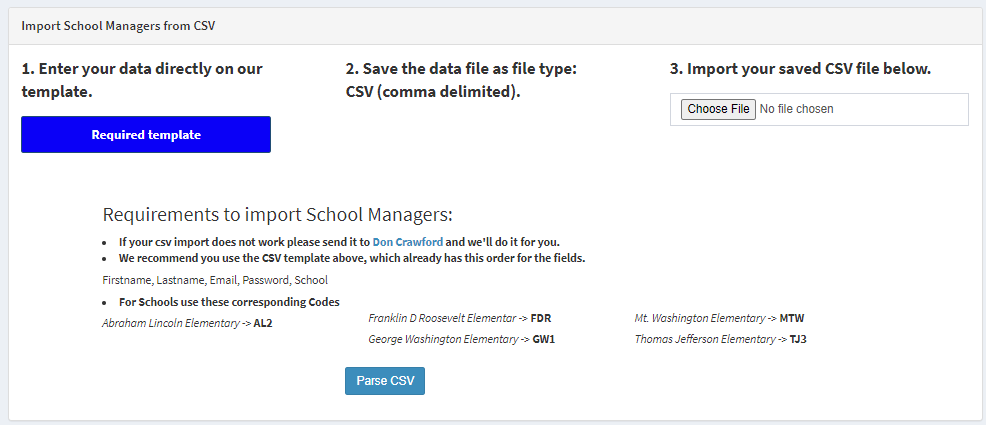This screenshot has width=986, height=425.
Task: Click the No file chosen text
Action: click(796, 109)
